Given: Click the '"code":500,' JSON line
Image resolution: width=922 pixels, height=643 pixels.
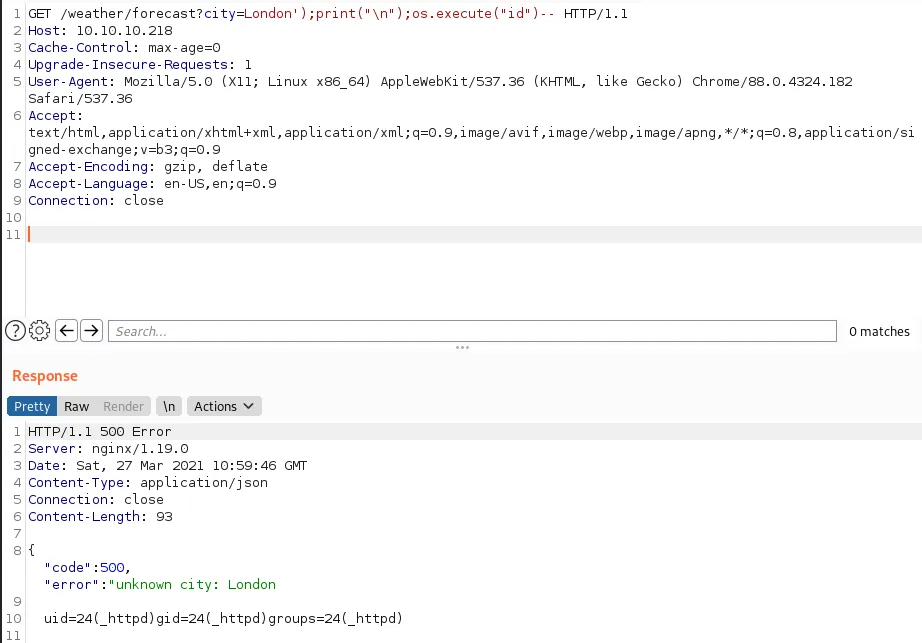Looking at the screenshot, I should (87, 568).
